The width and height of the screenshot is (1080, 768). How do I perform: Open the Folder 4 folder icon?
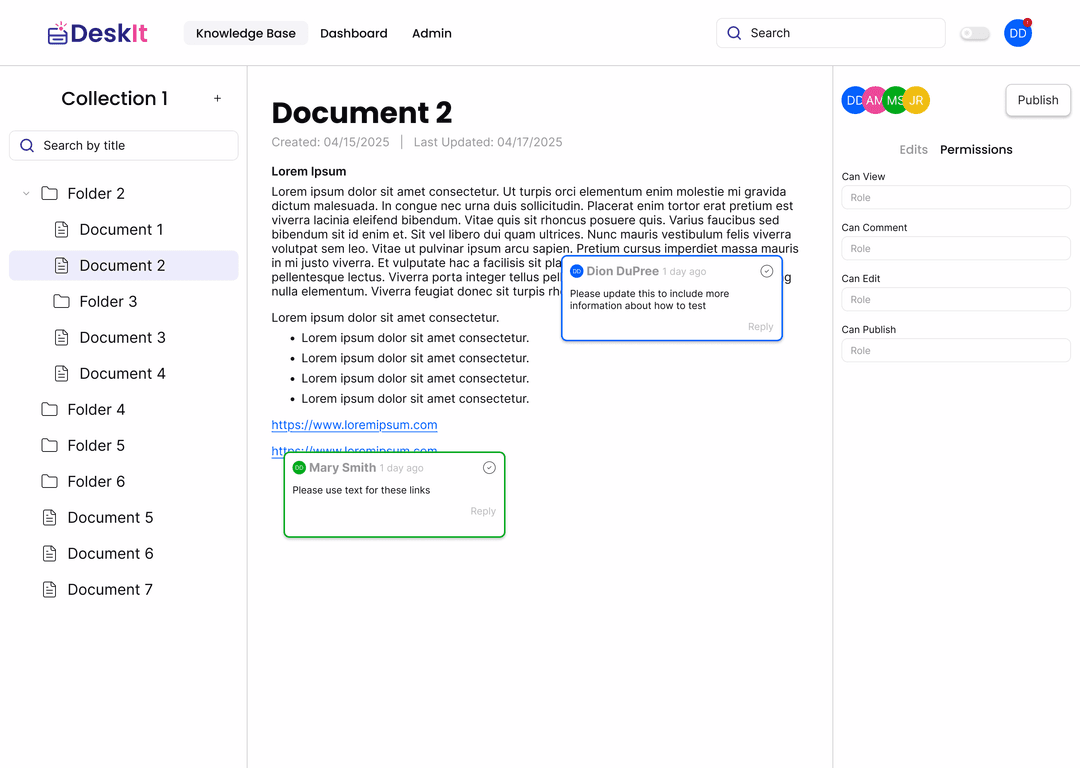[50, 410]
